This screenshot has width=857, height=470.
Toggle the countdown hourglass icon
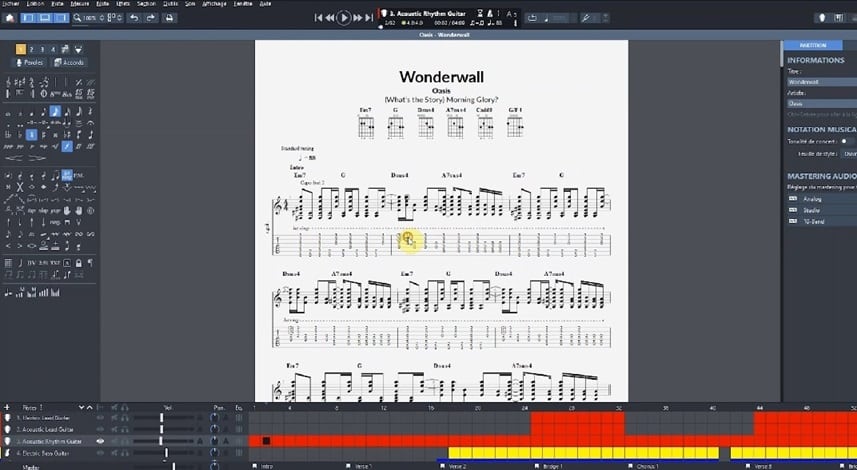pos(480,13)
